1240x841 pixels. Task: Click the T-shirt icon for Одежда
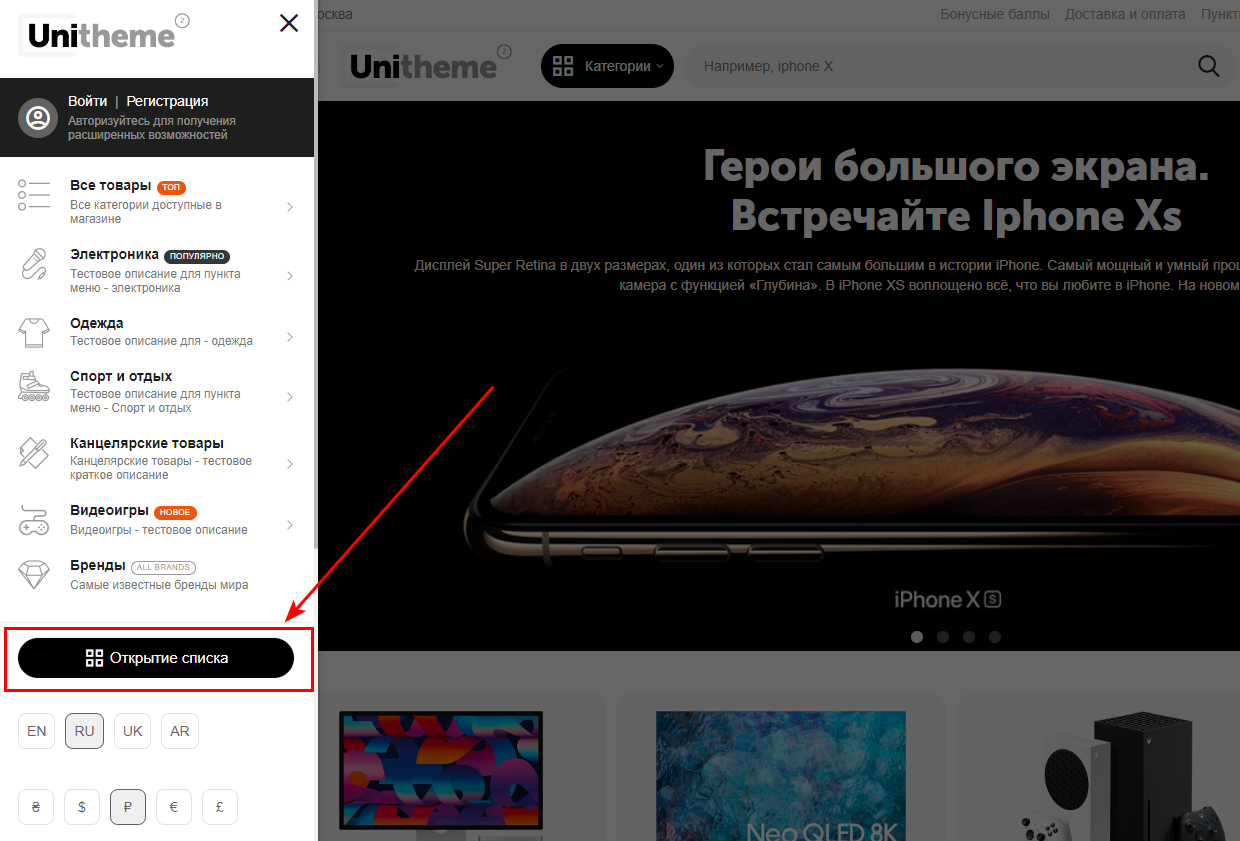click(34, 332)
